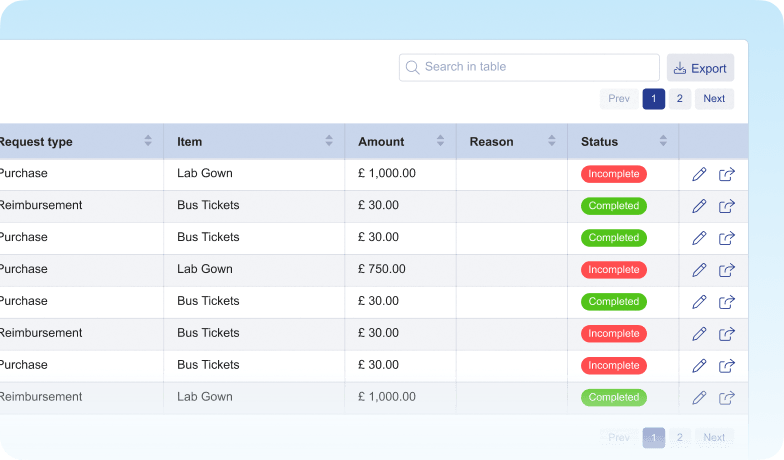
Task: Select Lab Gown in the Reimbursement row
Action: pos(204,397)
